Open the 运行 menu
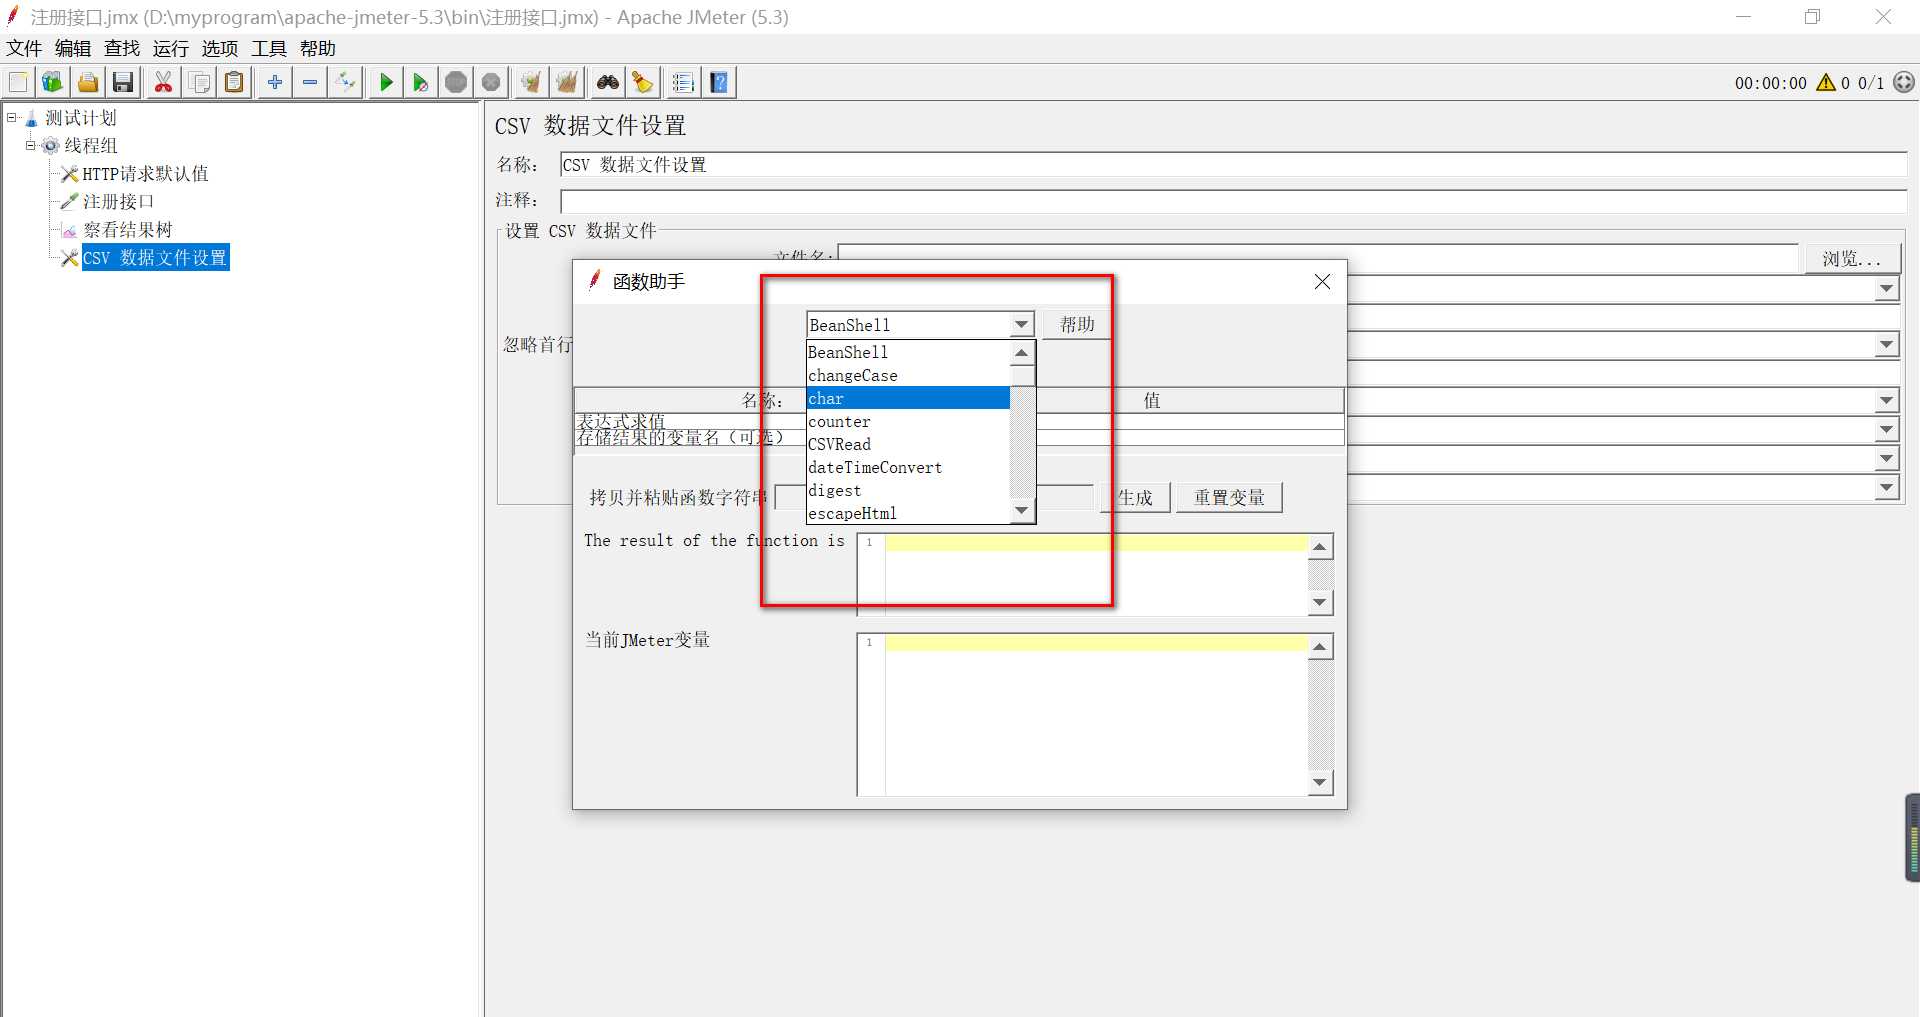The width and height of the screenshot is (1920, 1017). [x=171, y=49]
